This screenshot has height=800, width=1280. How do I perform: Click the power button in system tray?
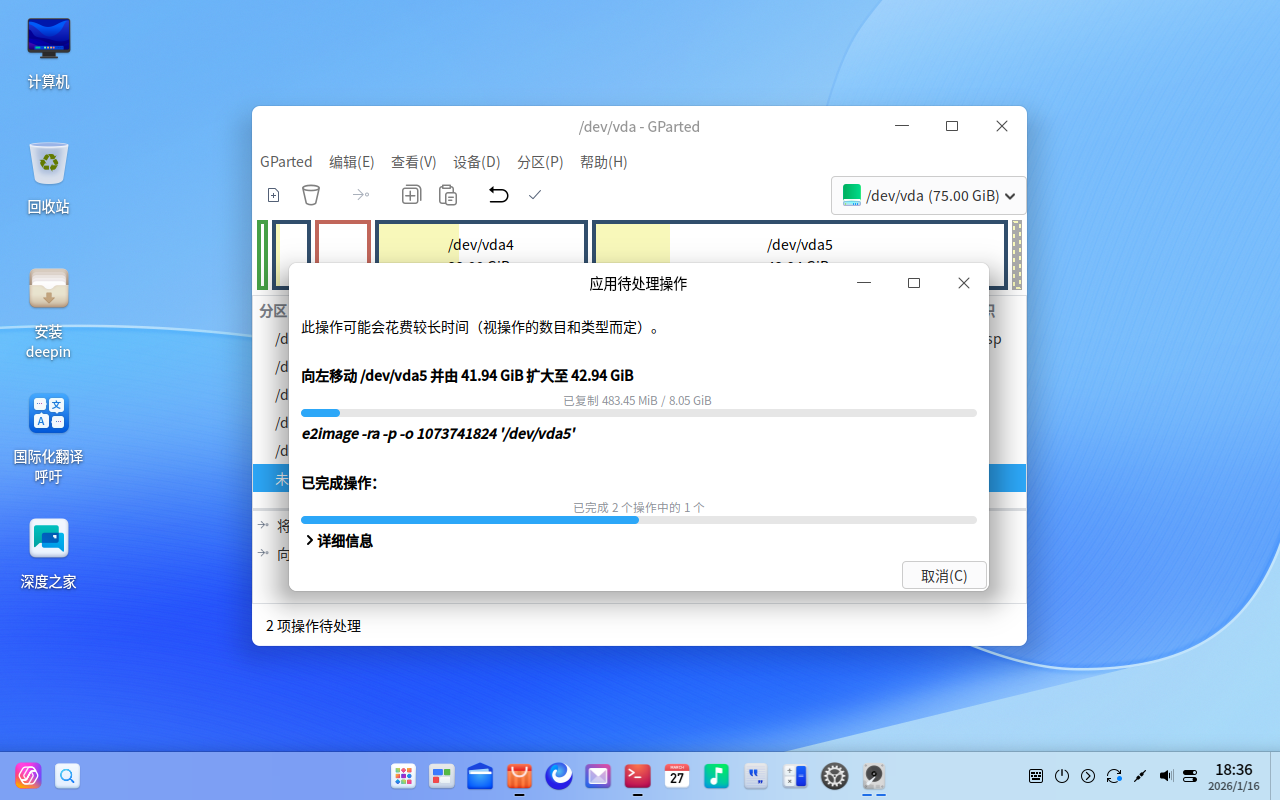point(1061,776)
